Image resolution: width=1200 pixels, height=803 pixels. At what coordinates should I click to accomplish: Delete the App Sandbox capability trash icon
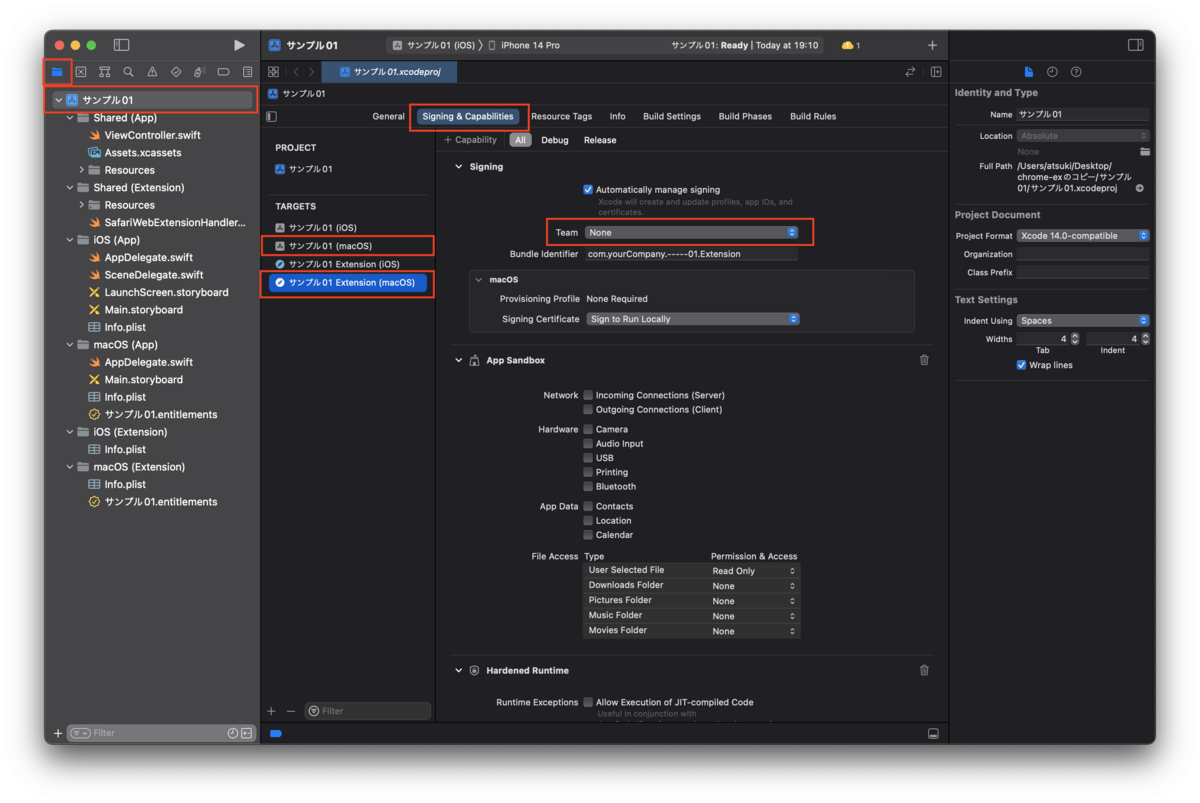click(x=924, y=360)
